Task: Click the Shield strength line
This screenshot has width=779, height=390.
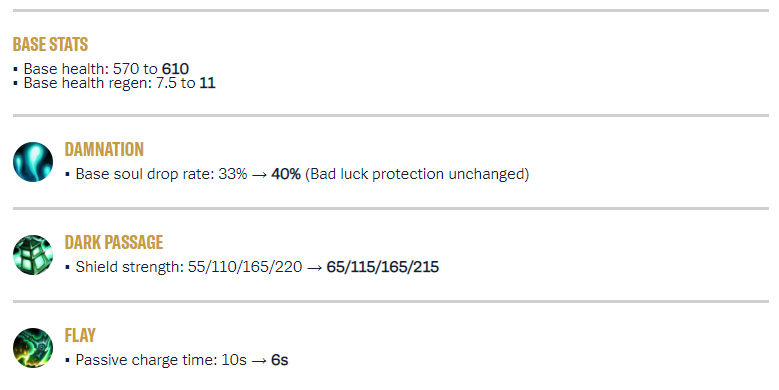Action: coord(252,267)
